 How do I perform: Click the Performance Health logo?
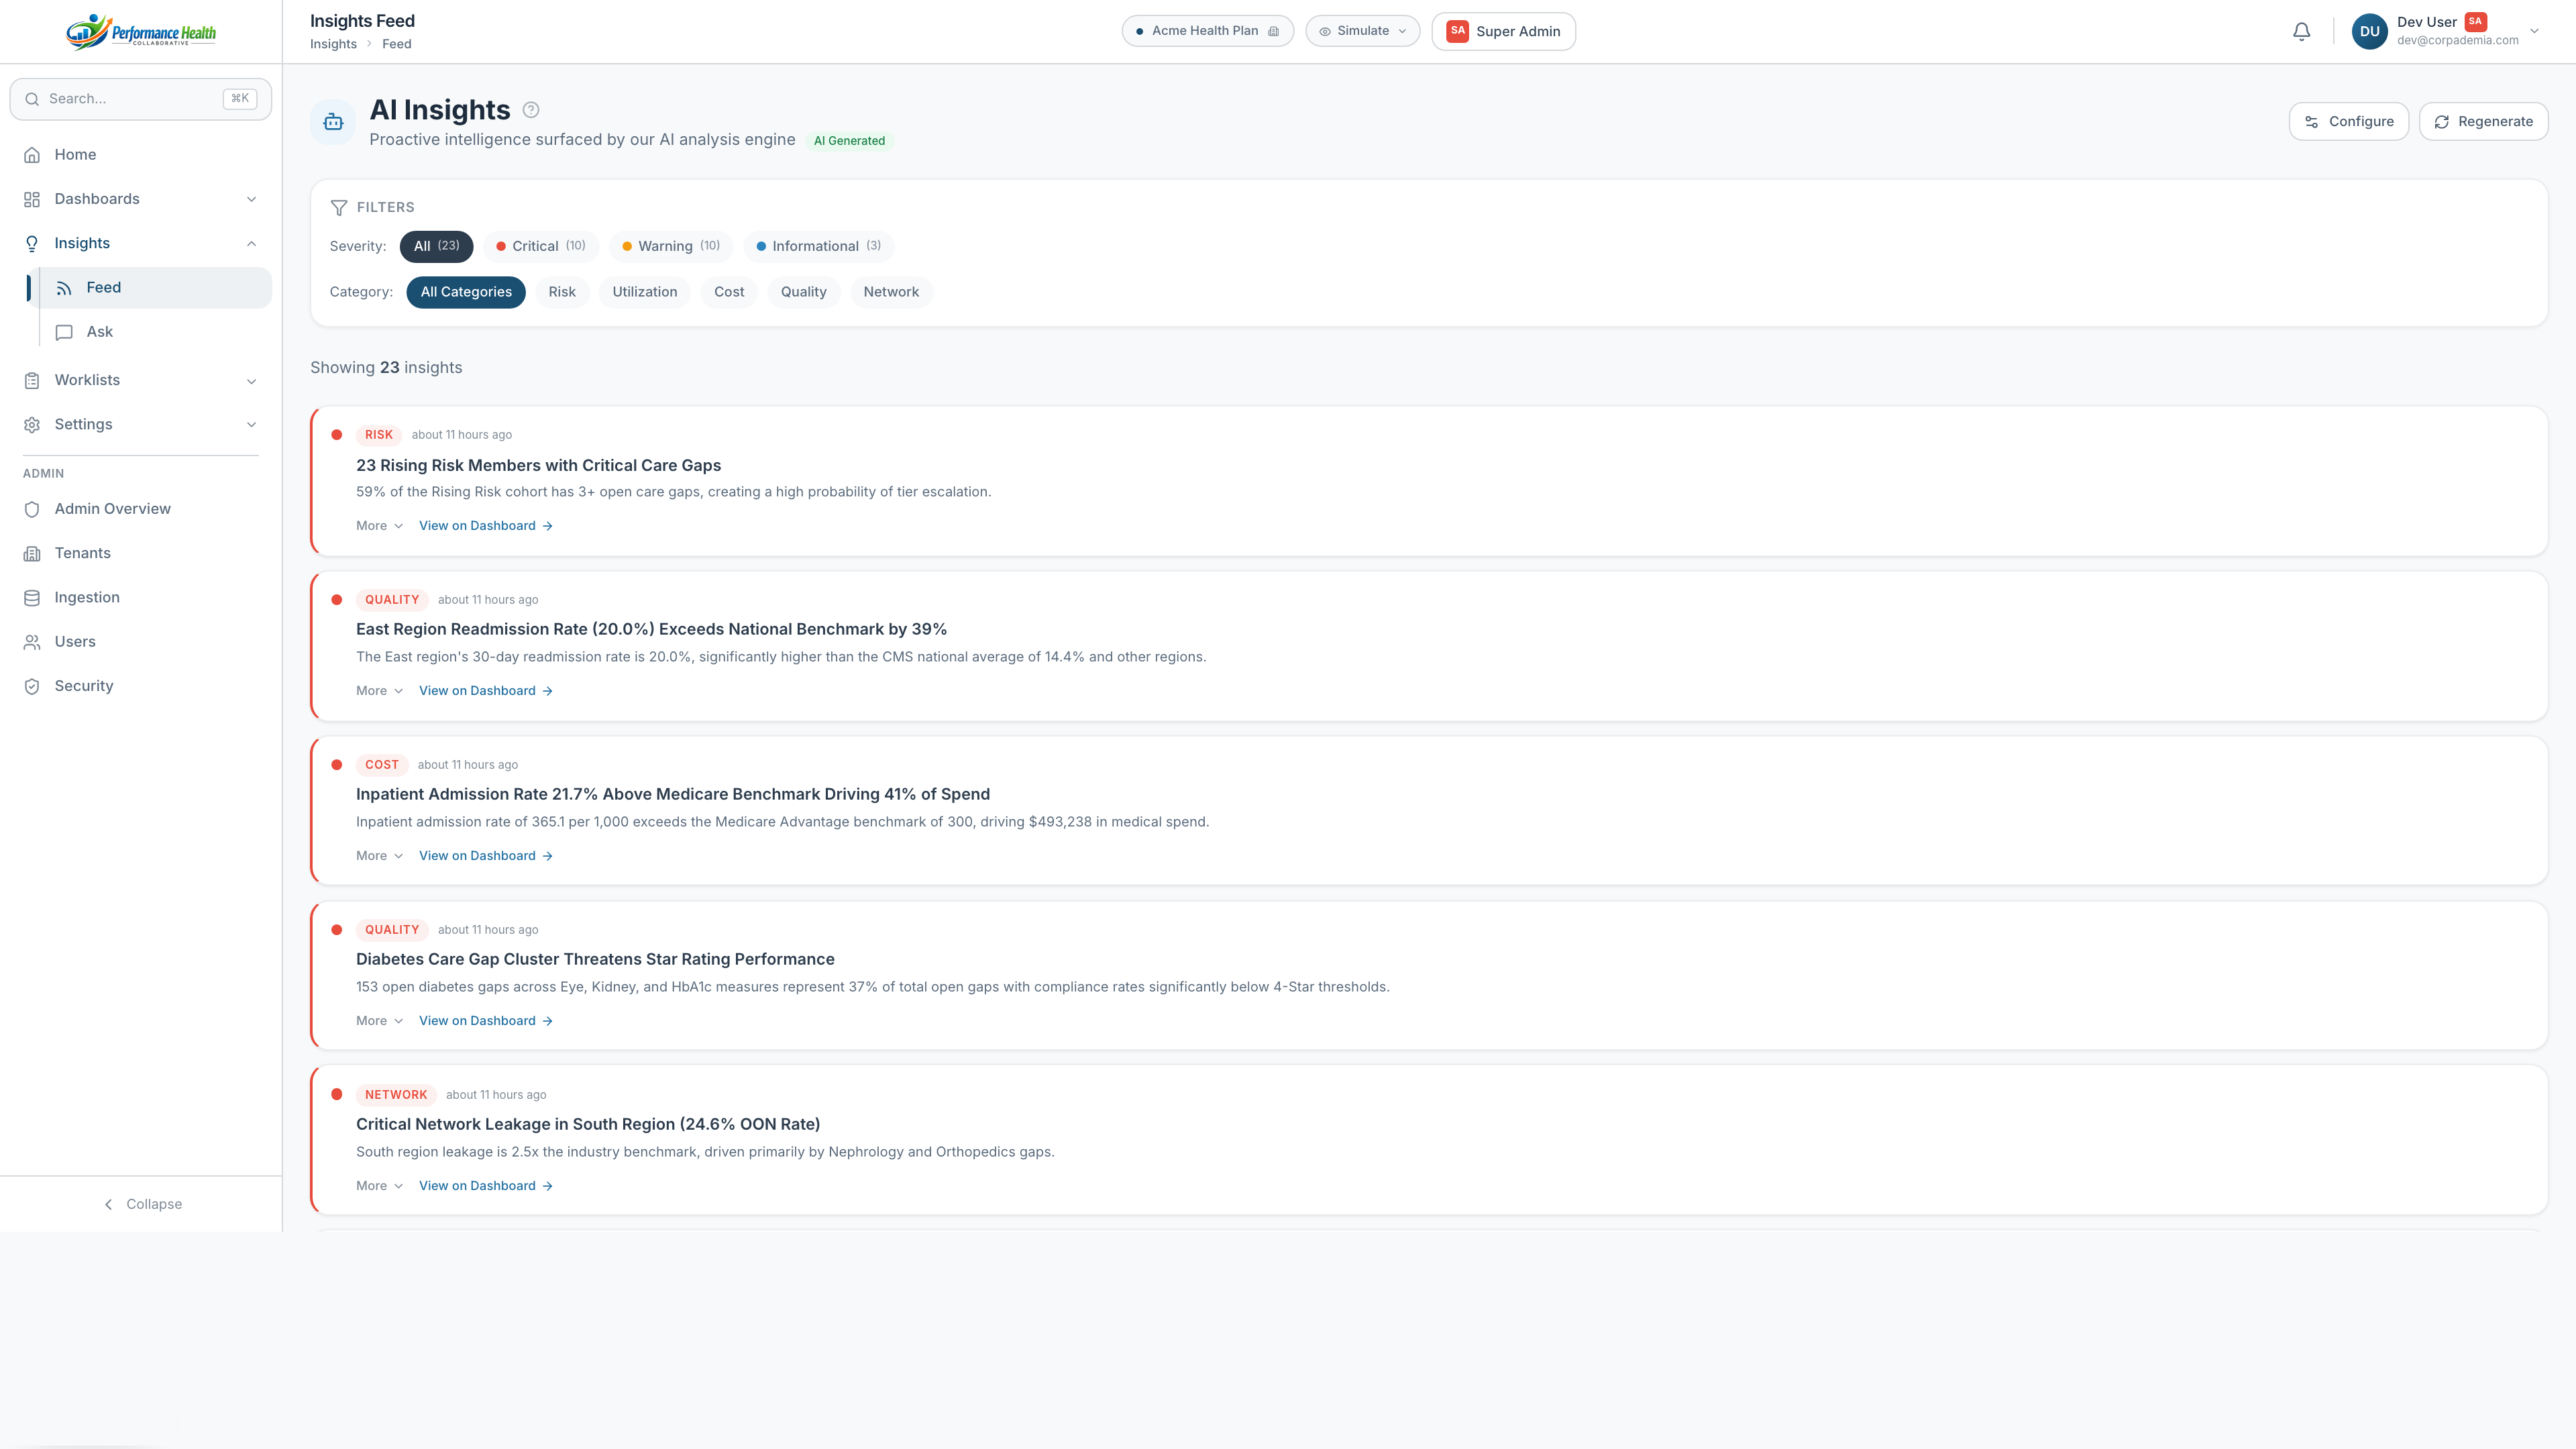pos(141,32)
